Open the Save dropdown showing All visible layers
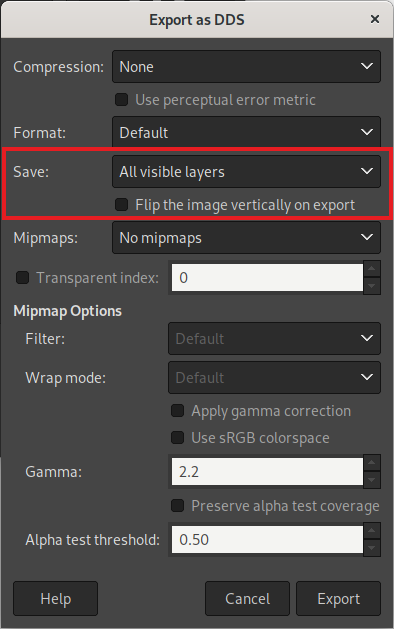 click(246, 172)
